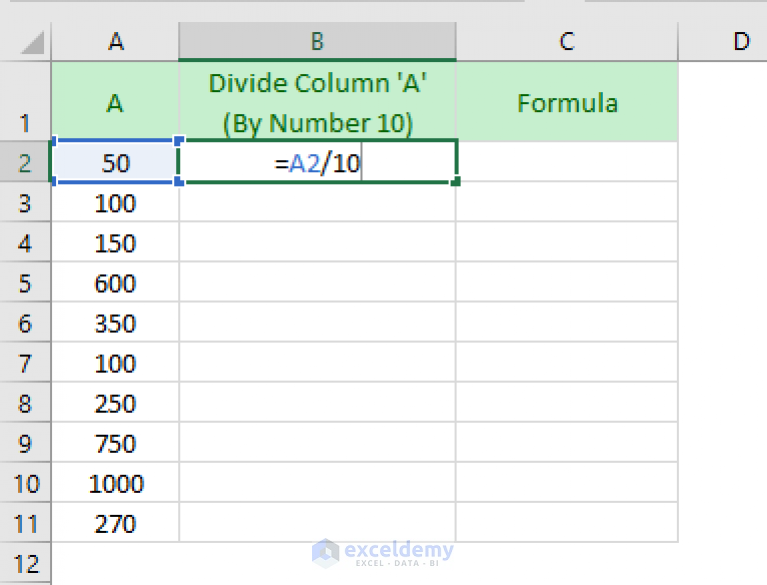767x585 pixels.
Task: Click cell A2 containing 50
Action: pyautogui.click(x=115, y=162)
